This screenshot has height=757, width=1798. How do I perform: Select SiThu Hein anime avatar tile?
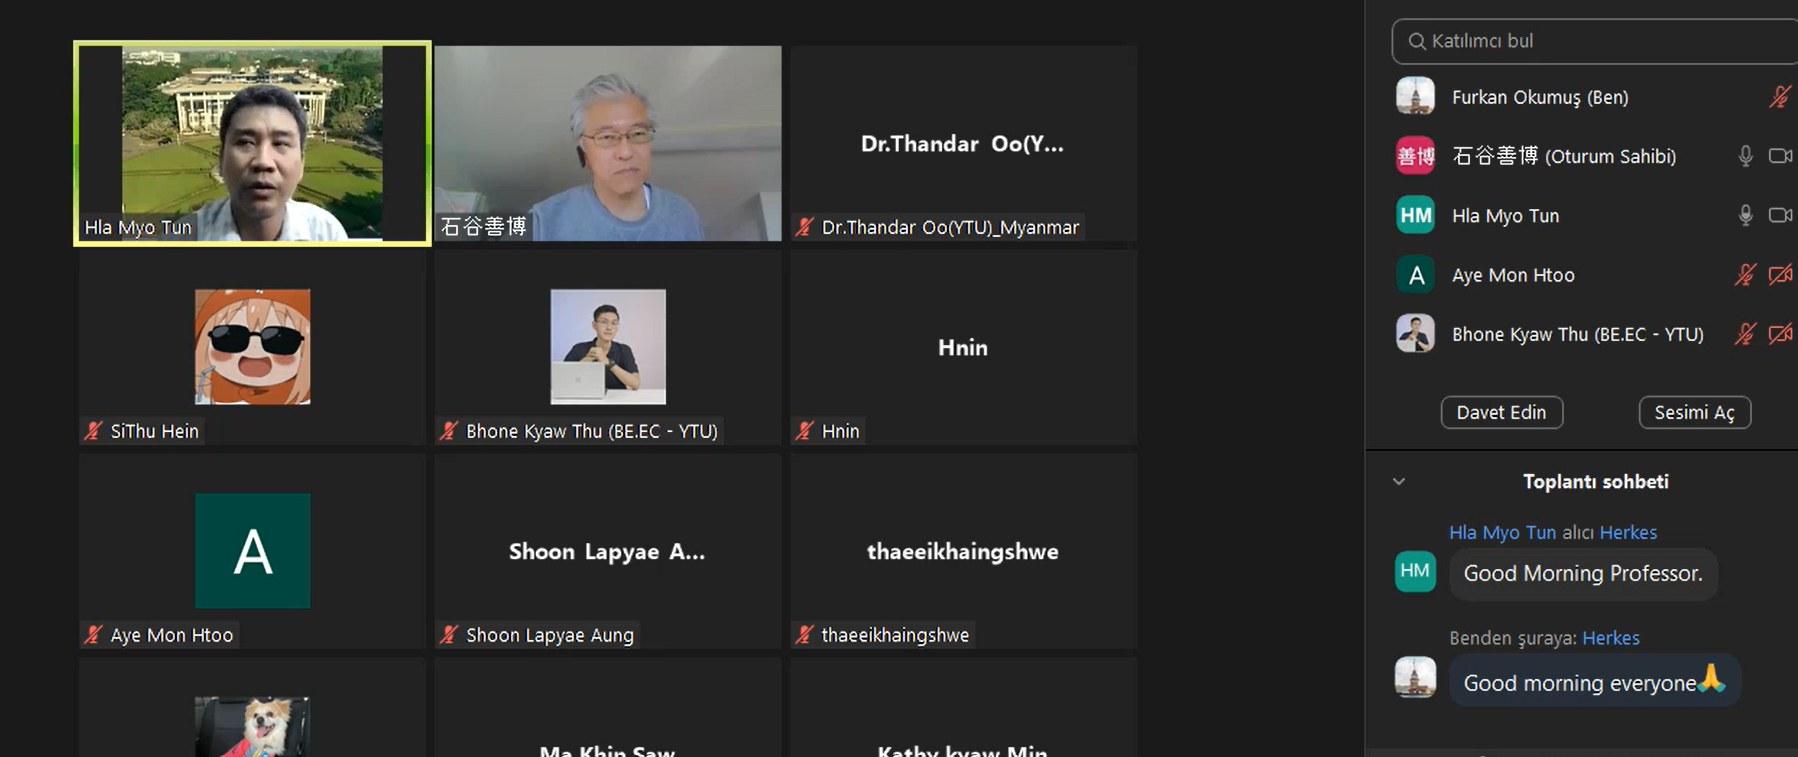coord(252,347)
